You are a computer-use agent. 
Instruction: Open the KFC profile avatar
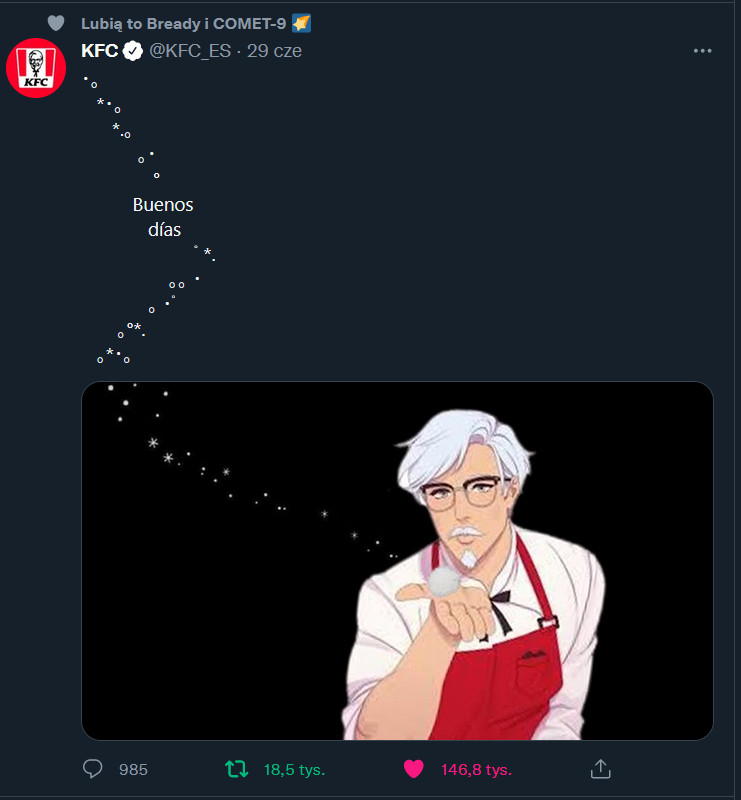coord(36,68)
